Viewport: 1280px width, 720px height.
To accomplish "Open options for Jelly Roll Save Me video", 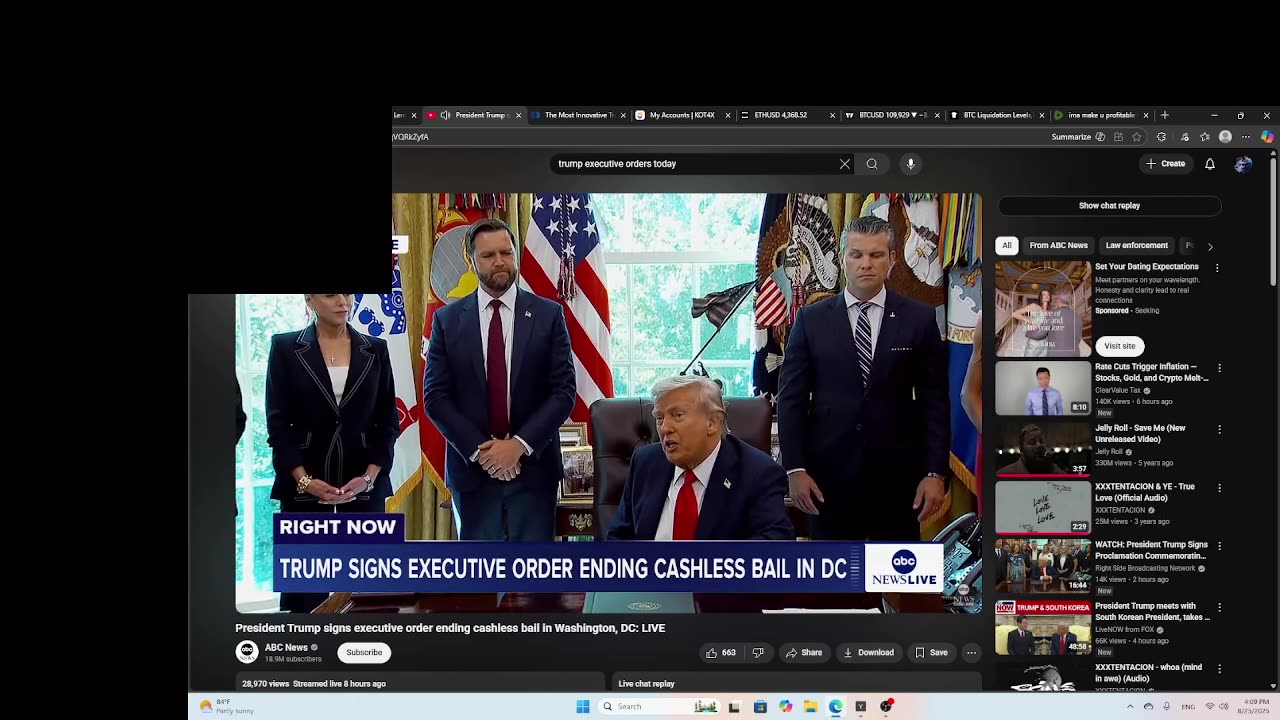I will click(x=1219, y=429).
